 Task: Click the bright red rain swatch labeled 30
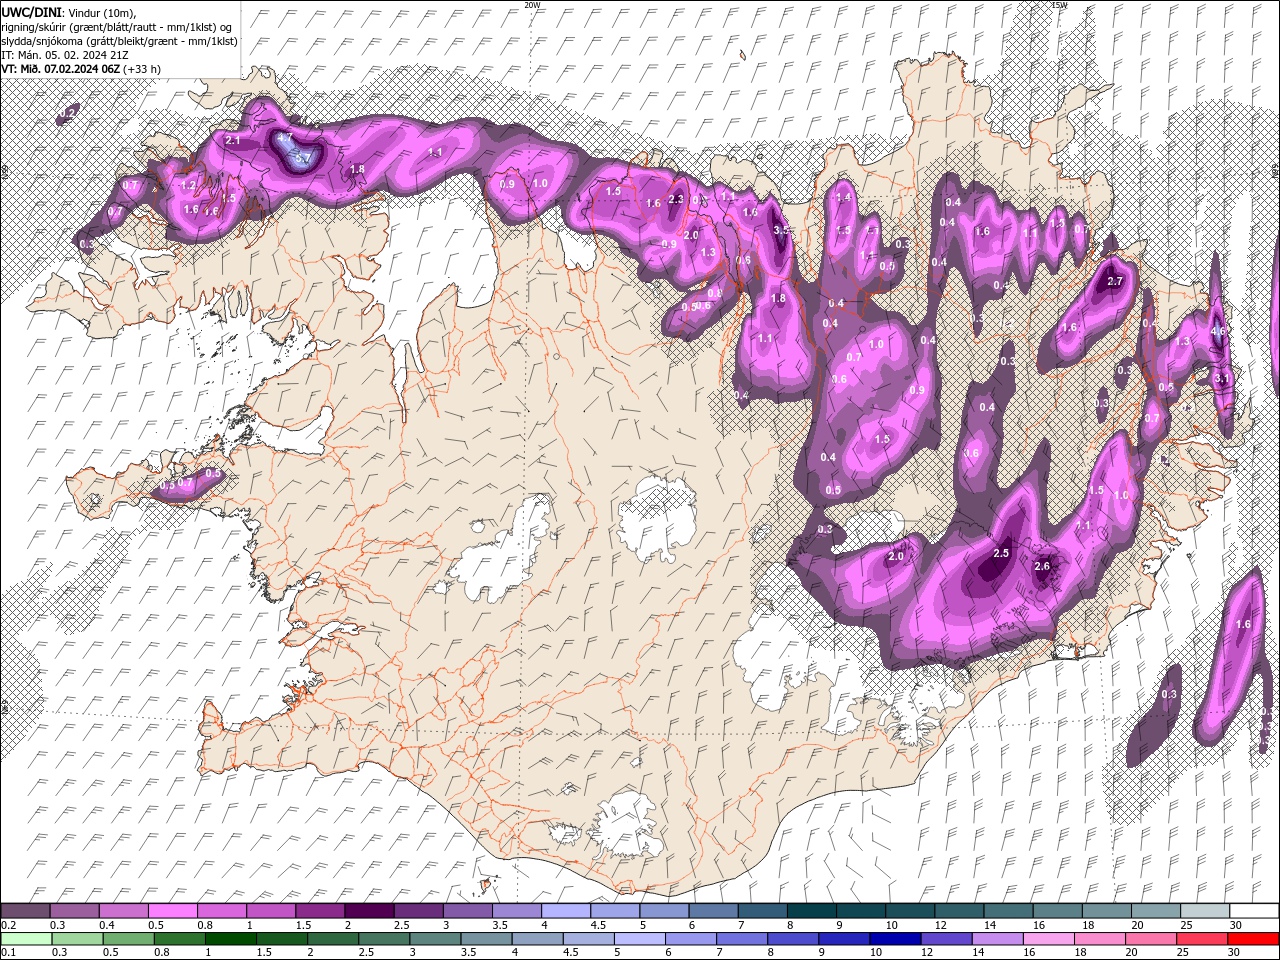pyautogui.click(x=1254, y=938)
